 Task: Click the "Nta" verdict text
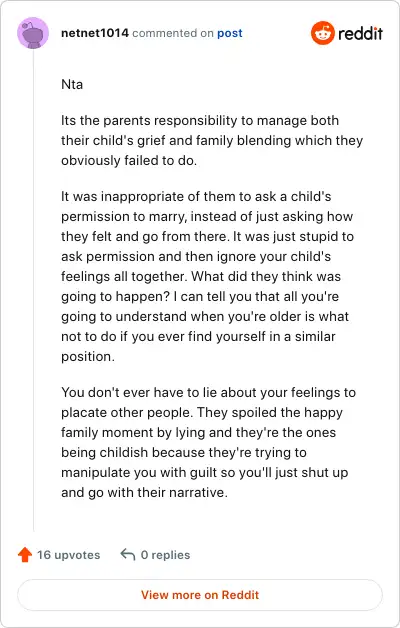point(72,85)
